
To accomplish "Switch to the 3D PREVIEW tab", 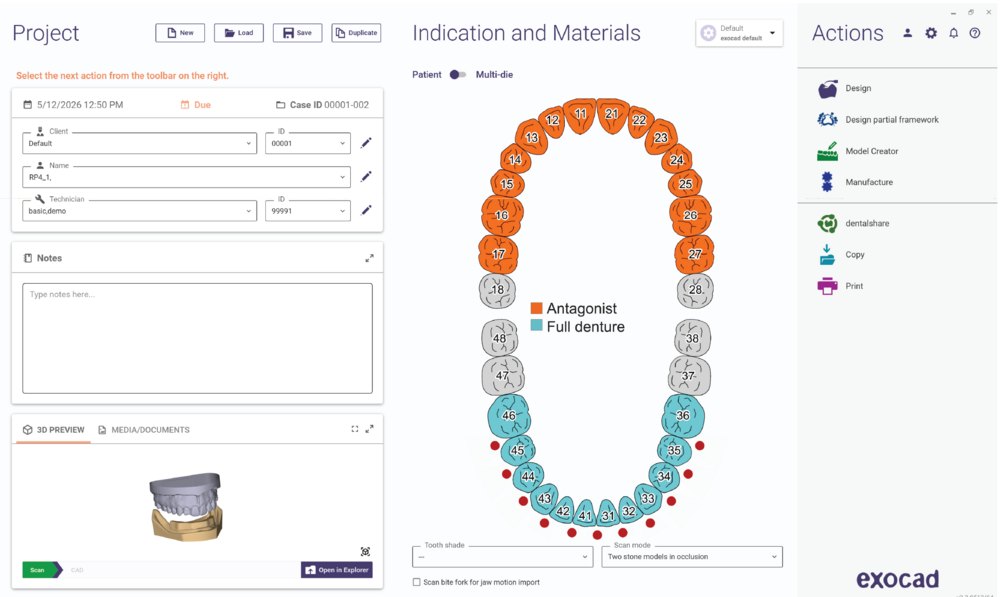I will tap(54, 430).
